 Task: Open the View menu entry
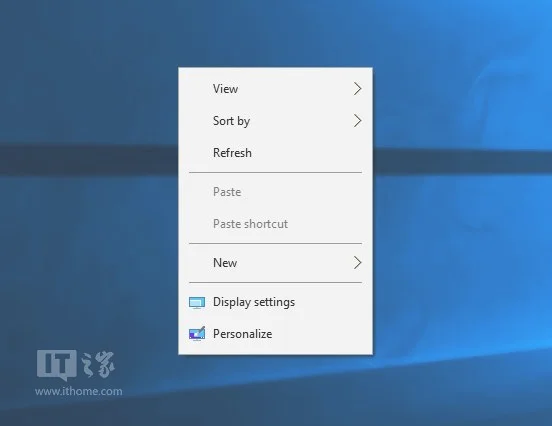click(275, 89)
